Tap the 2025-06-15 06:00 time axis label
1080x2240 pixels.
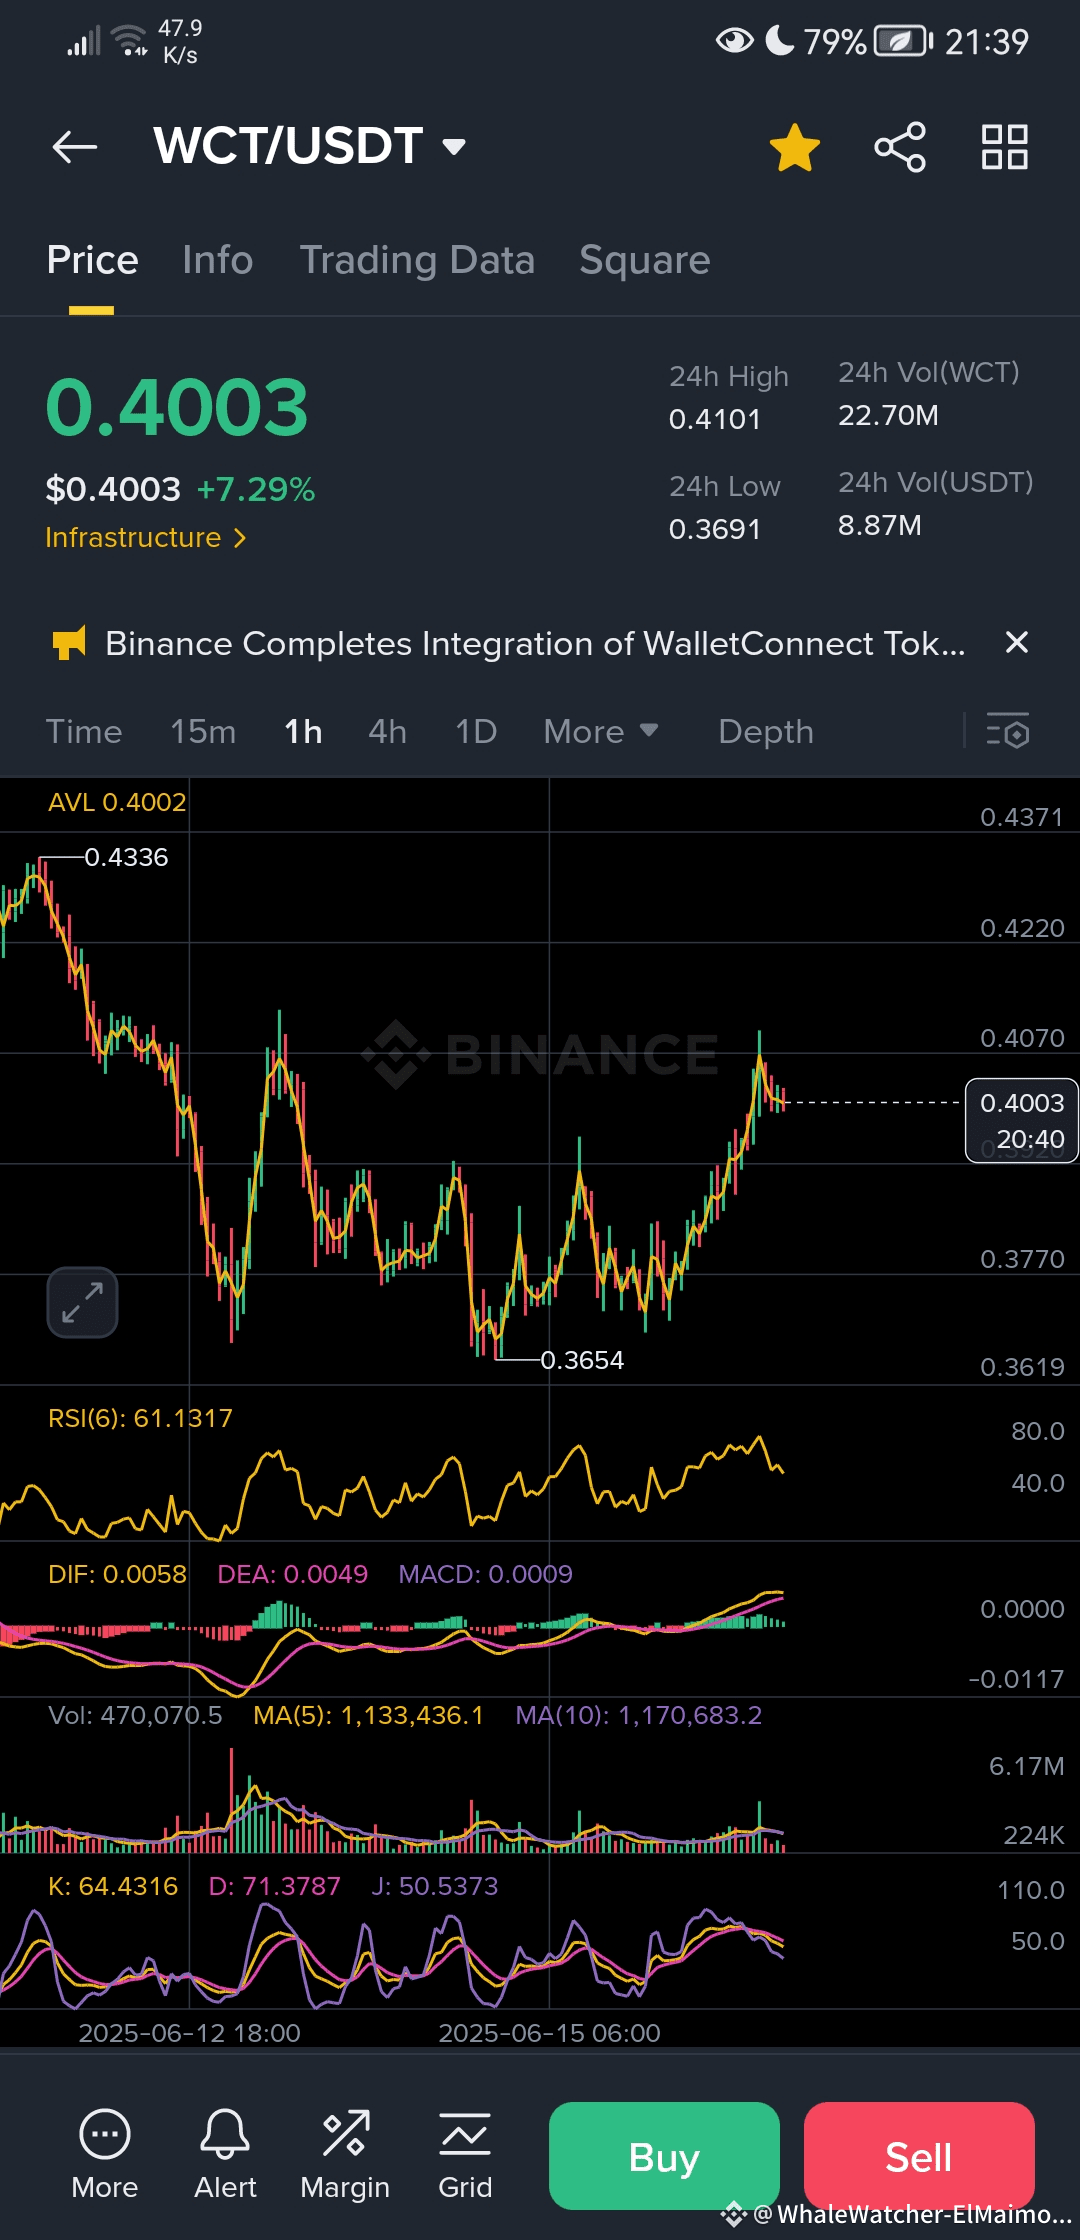(550, 2033)
